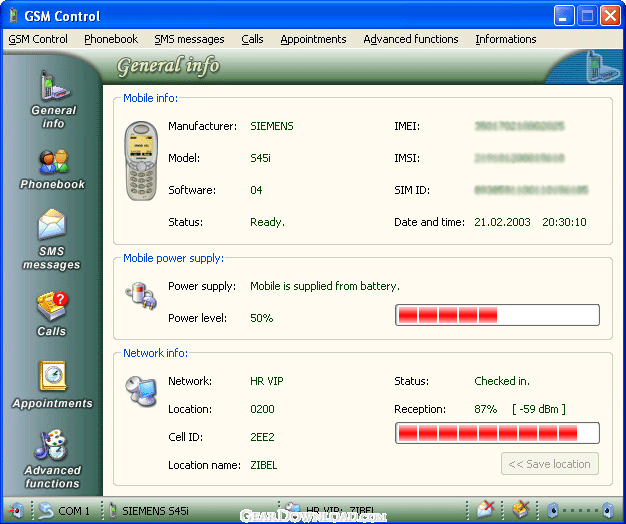
Task: Click the data transfer indicator in status bar
Action: (x=580, y=510)
